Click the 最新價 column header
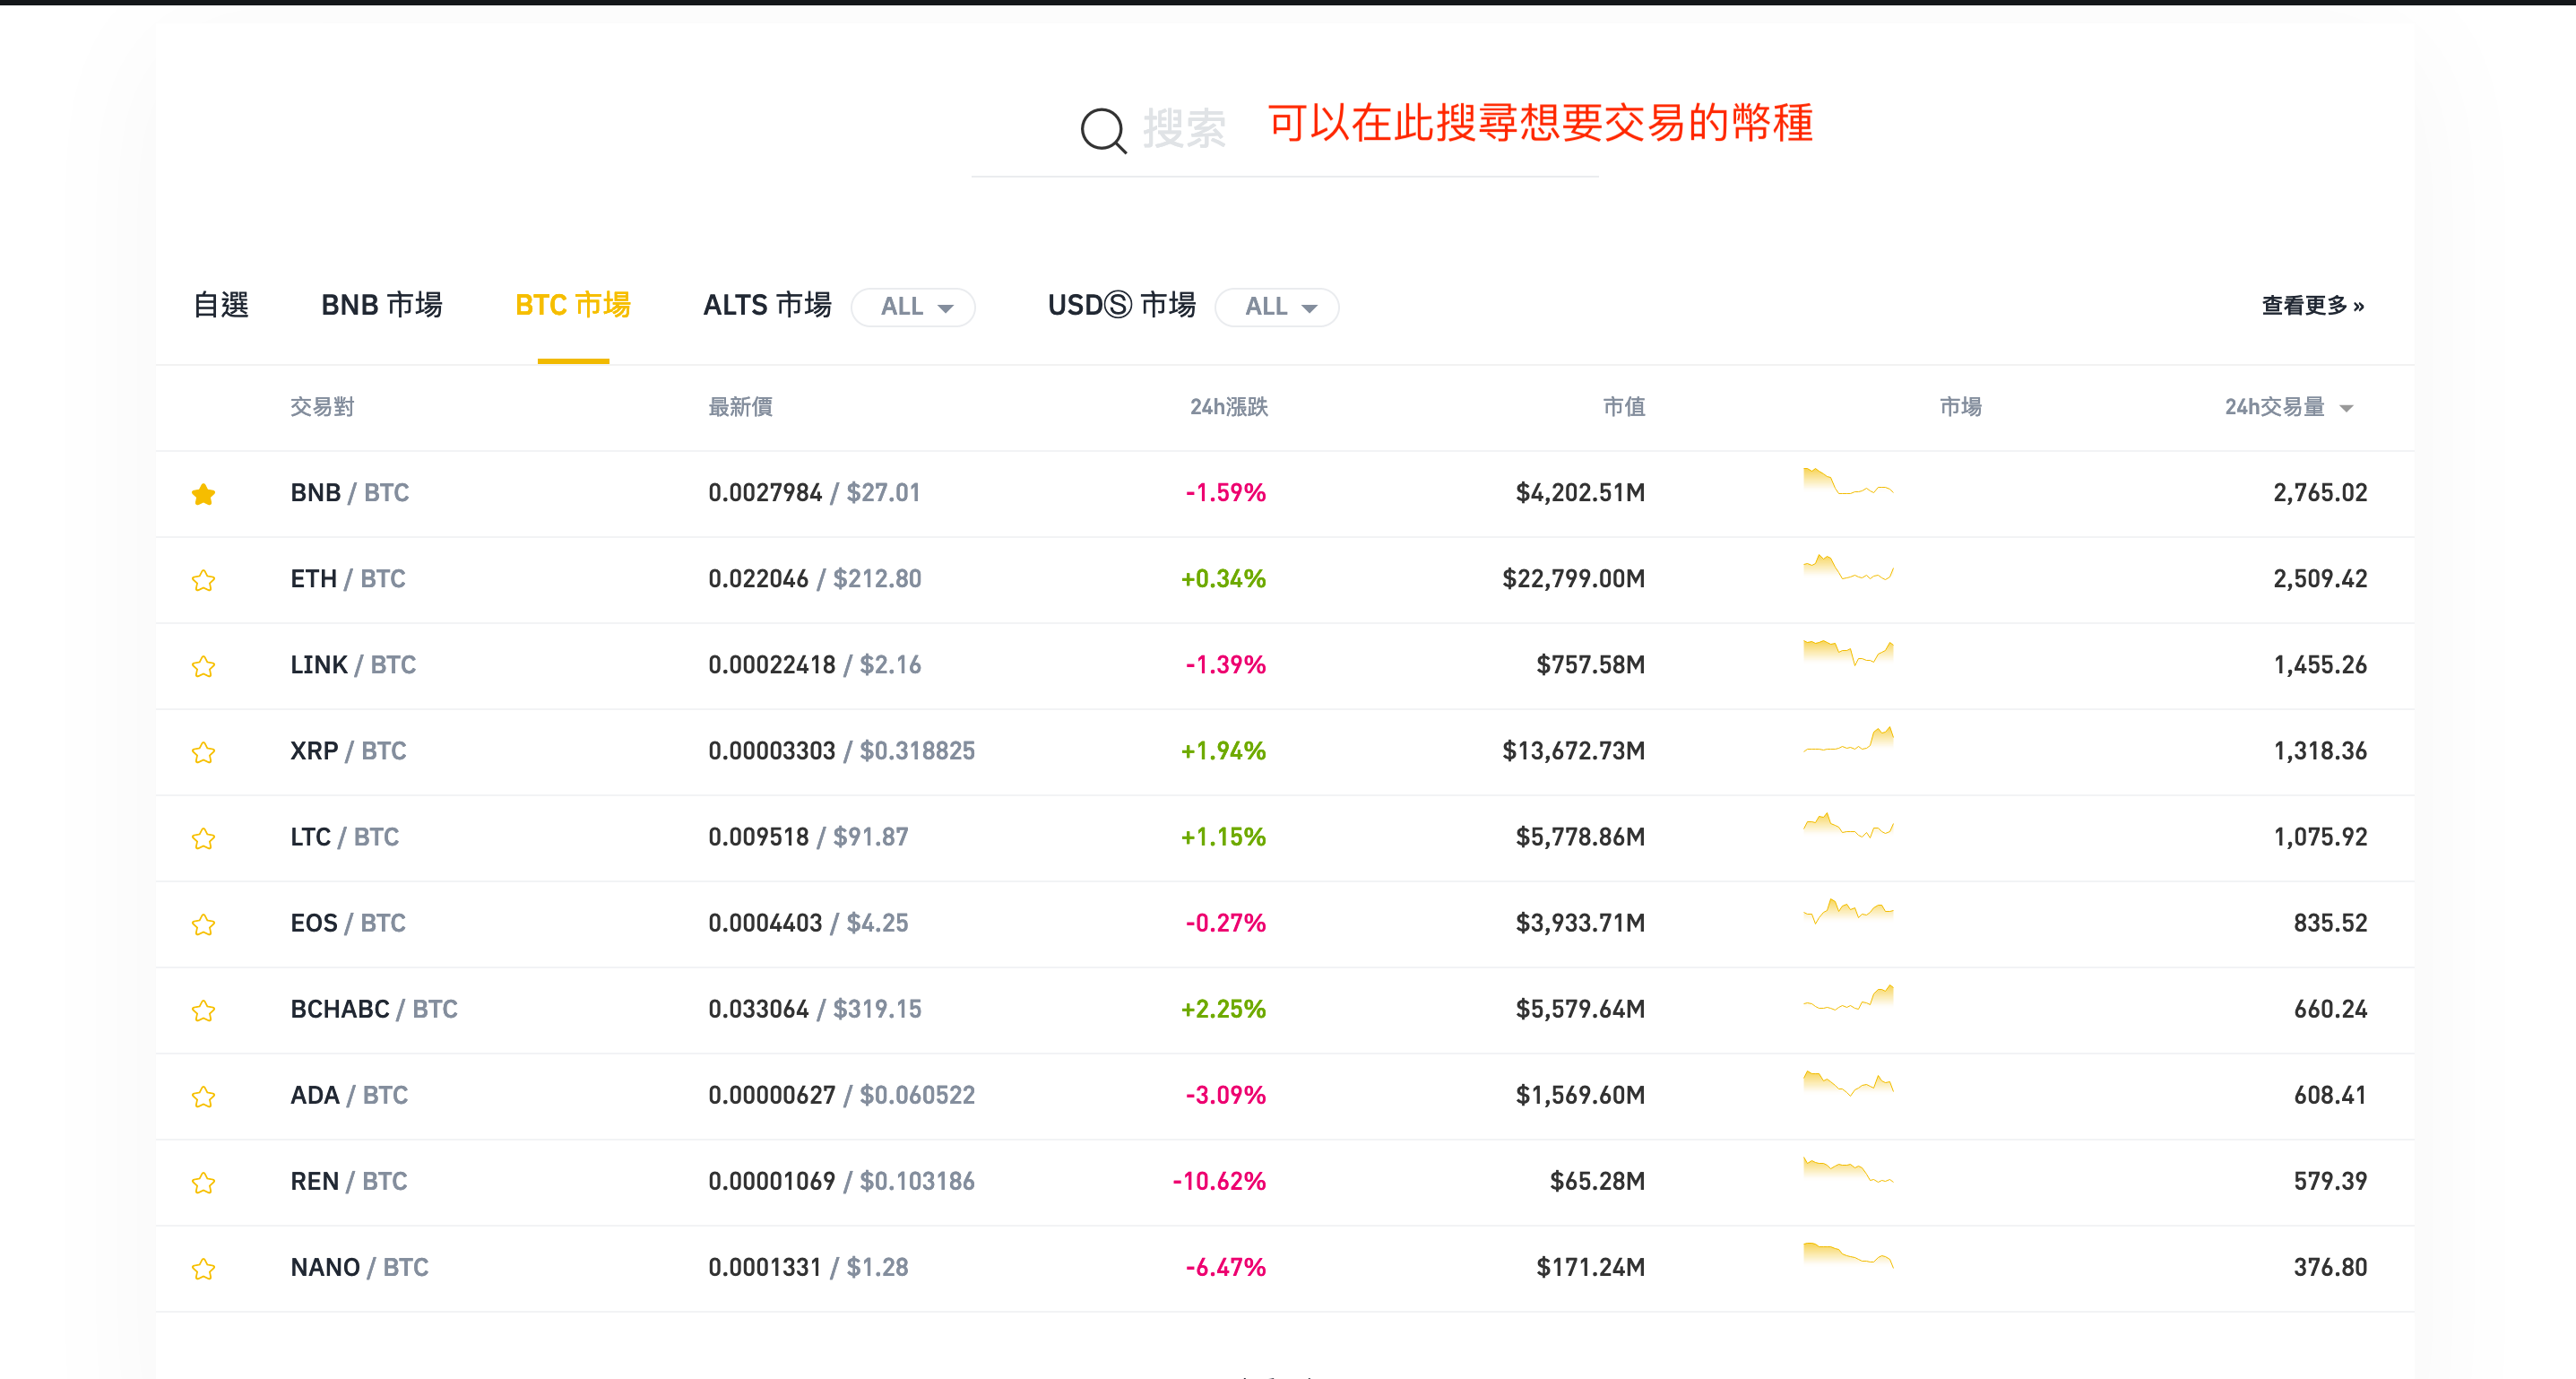The height and width of the screenshot is (1379, 2576). 740,407
